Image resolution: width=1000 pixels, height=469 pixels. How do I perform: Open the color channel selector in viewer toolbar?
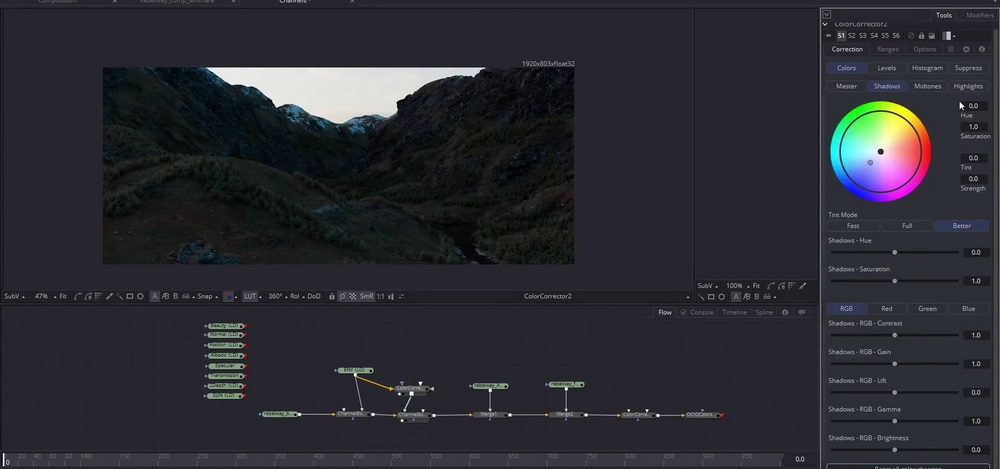coord(228,296)
